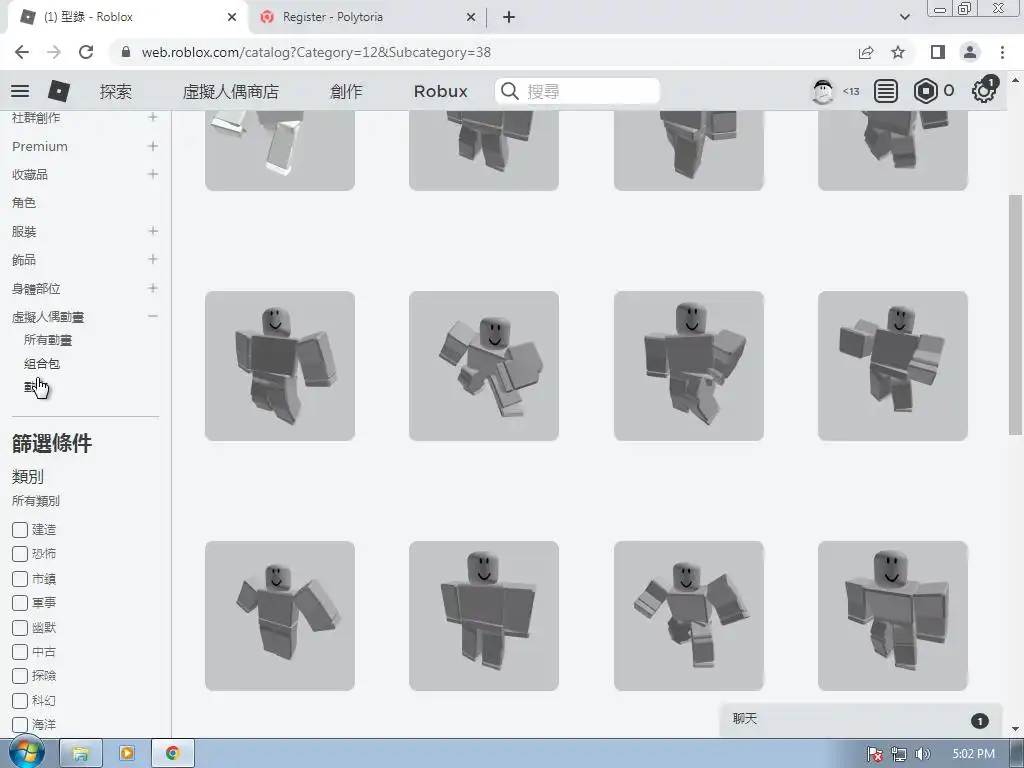Screen dimensions: 1024x768
Task: Expand the 收藏品 category
Action: [153, 174]
